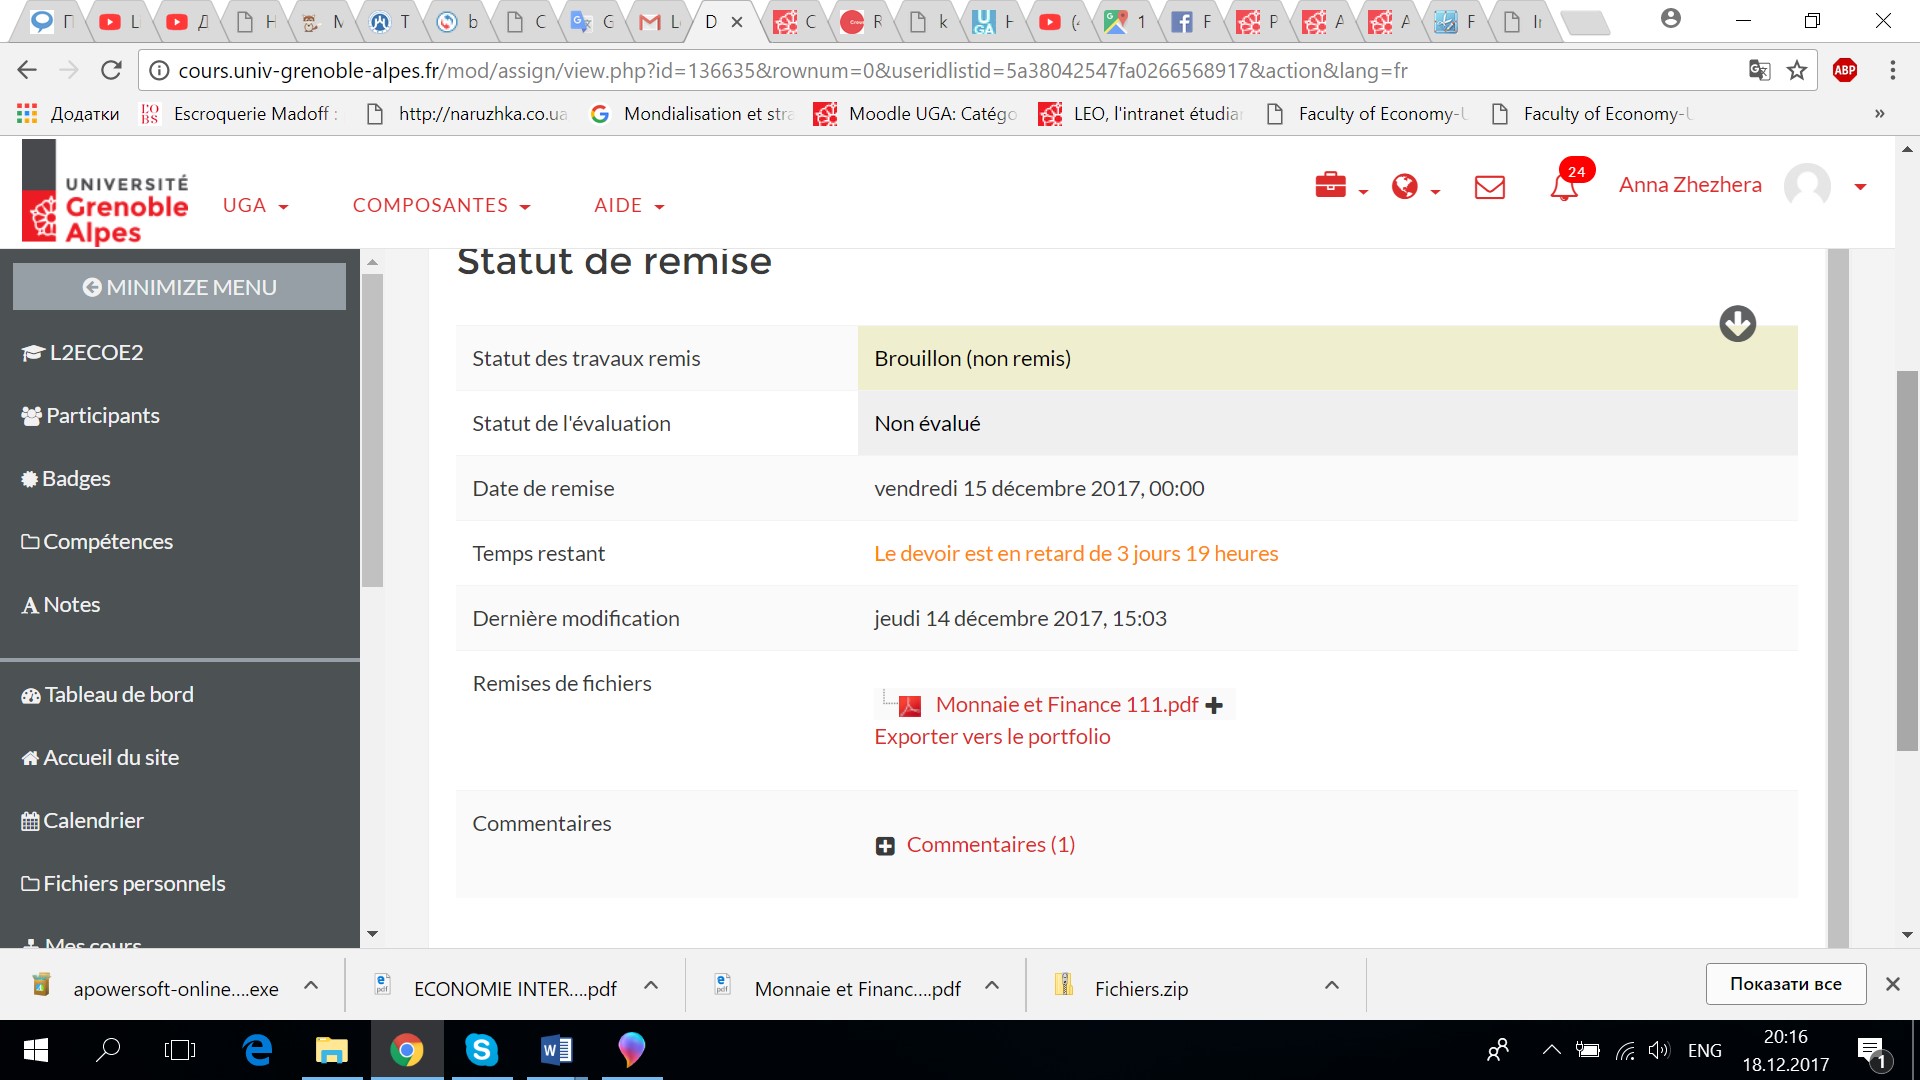Click the down-arrow scroll-to-bottom circle icon
Viewport: 1920px width, 1080px height.
pyautogui.click(x=1737, y=323)
